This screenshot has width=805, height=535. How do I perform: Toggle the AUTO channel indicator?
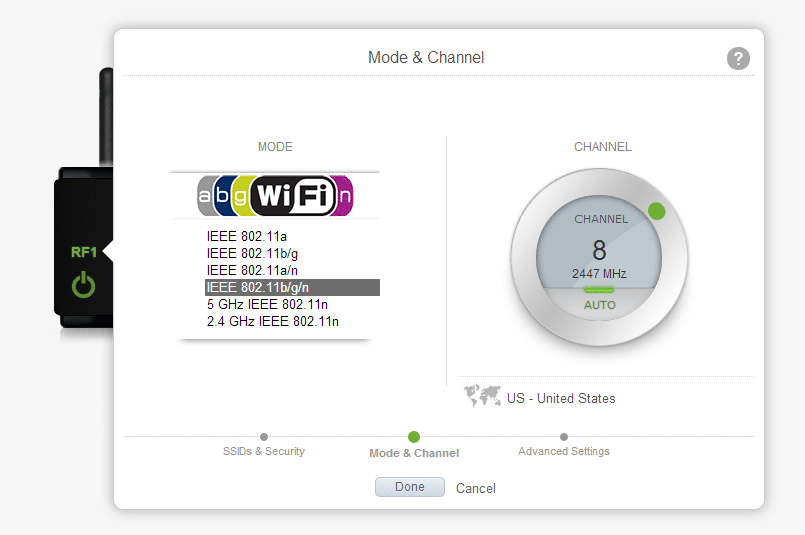pyautogui.click(x=599, y=300)
